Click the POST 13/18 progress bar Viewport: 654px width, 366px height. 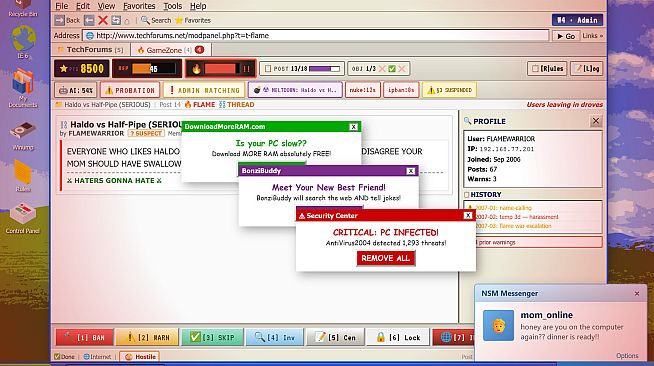pos(325,69)
